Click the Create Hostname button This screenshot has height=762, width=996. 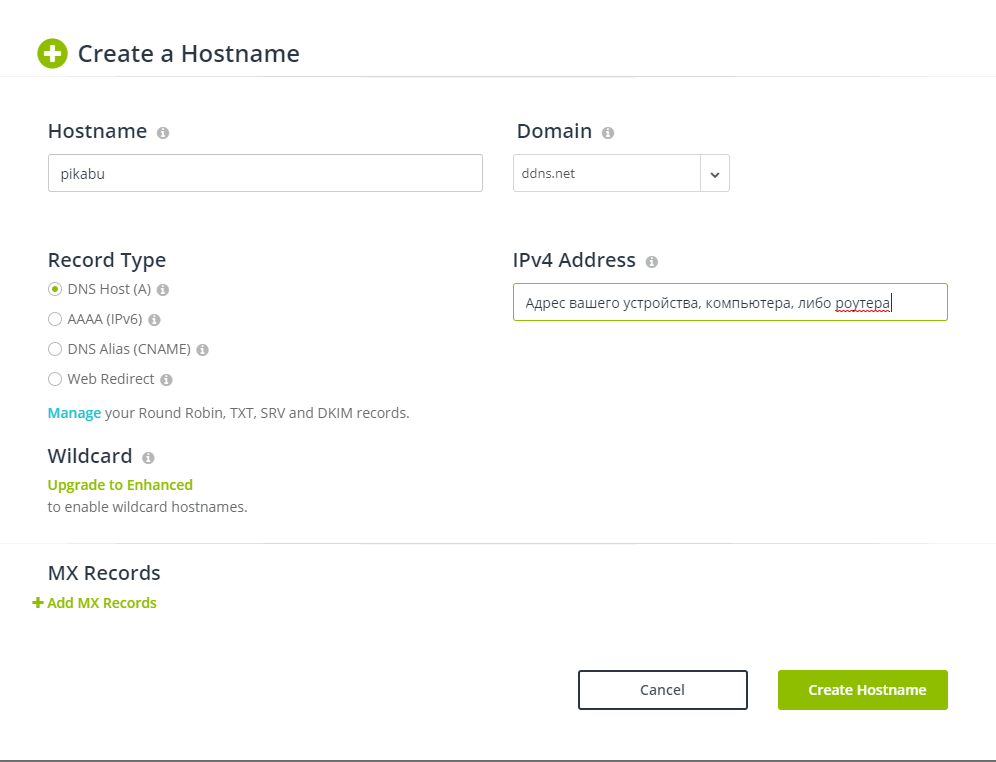coord(863,690)
